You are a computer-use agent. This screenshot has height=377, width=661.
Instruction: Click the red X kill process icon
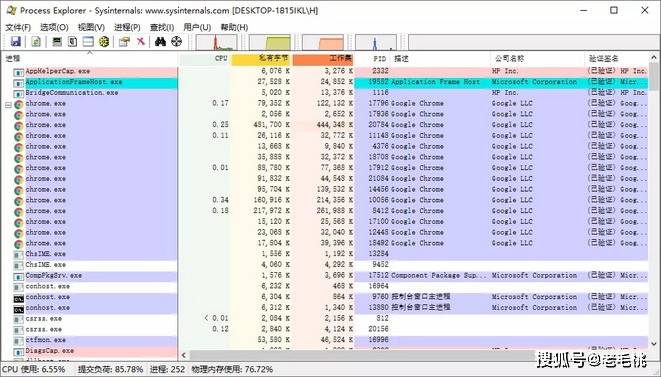tap(140, 41)
